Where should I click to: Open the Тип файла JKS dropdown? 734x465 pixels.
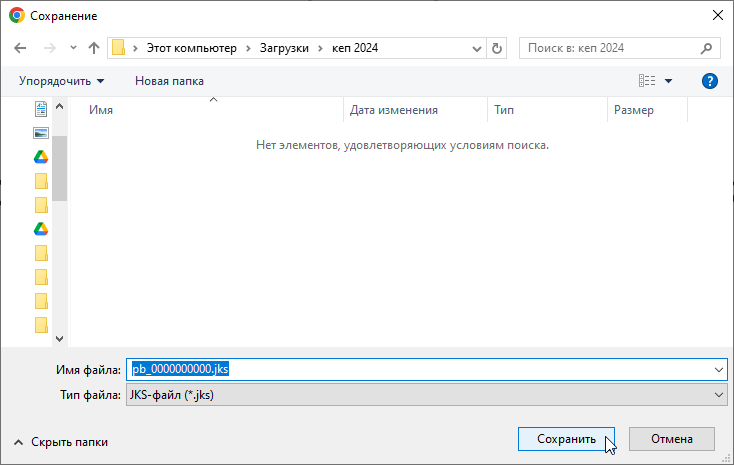[426, 395]
